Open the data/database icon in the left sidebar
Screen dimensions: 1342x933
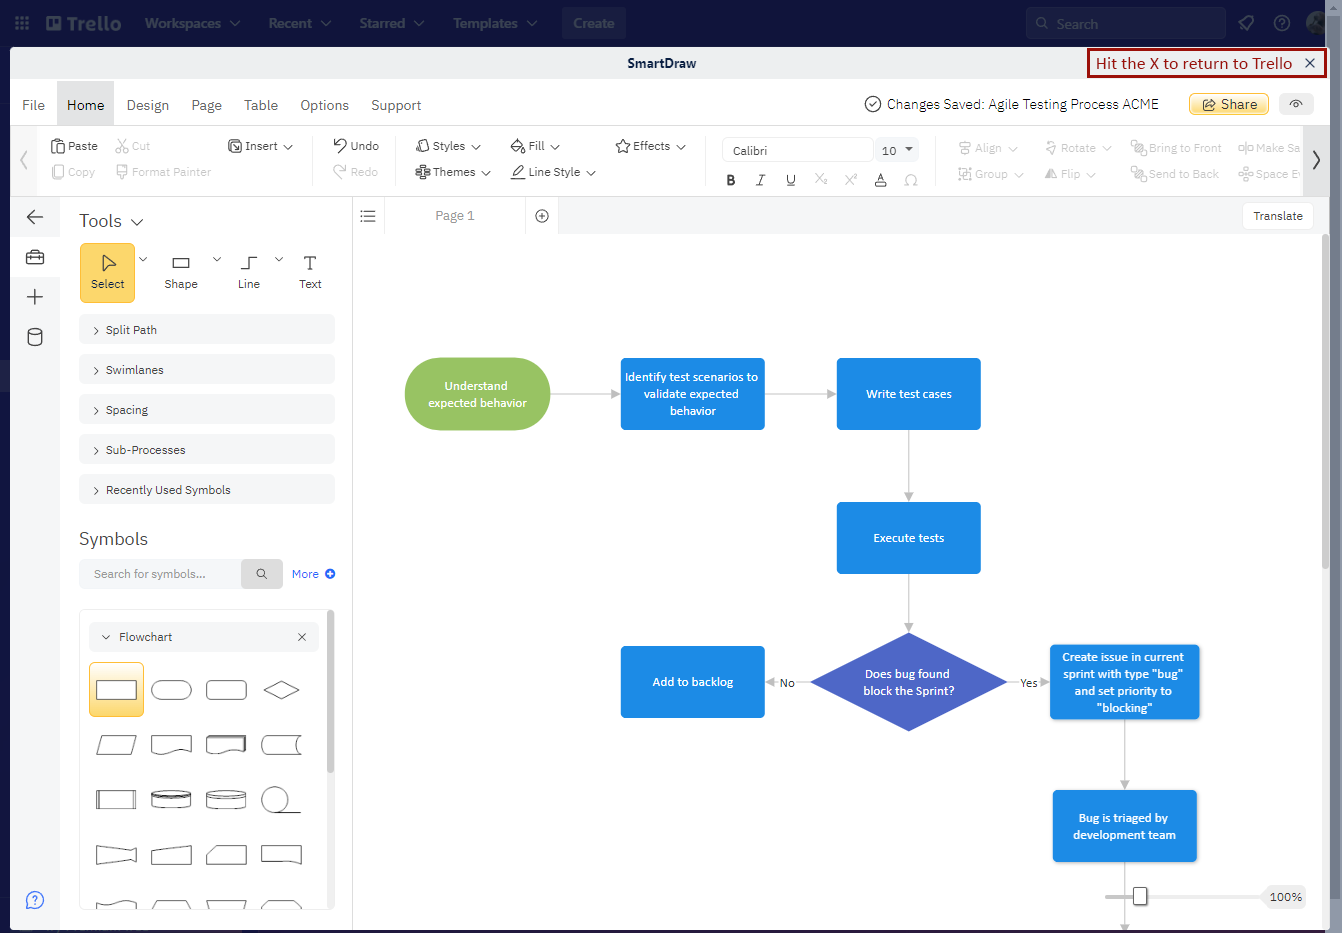tap(35, 337)
